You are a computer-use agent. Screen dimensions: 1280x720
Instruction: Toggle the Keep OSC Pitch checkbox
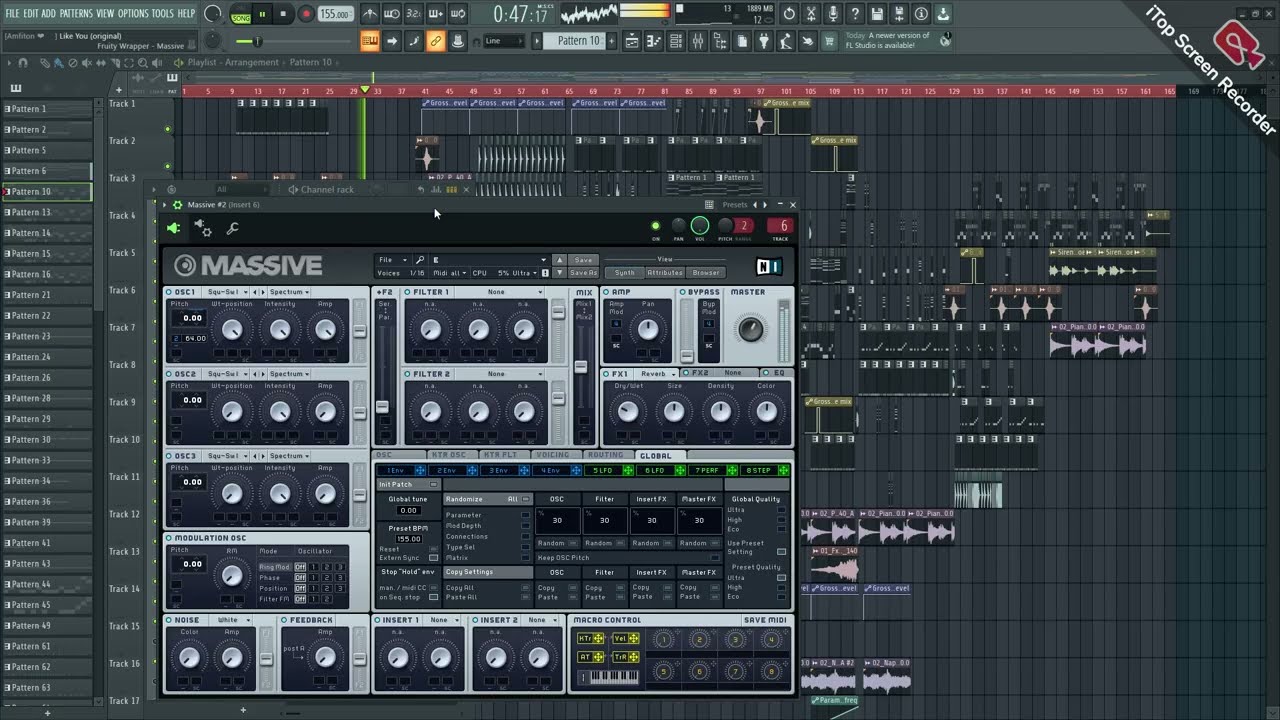[714, 557]
